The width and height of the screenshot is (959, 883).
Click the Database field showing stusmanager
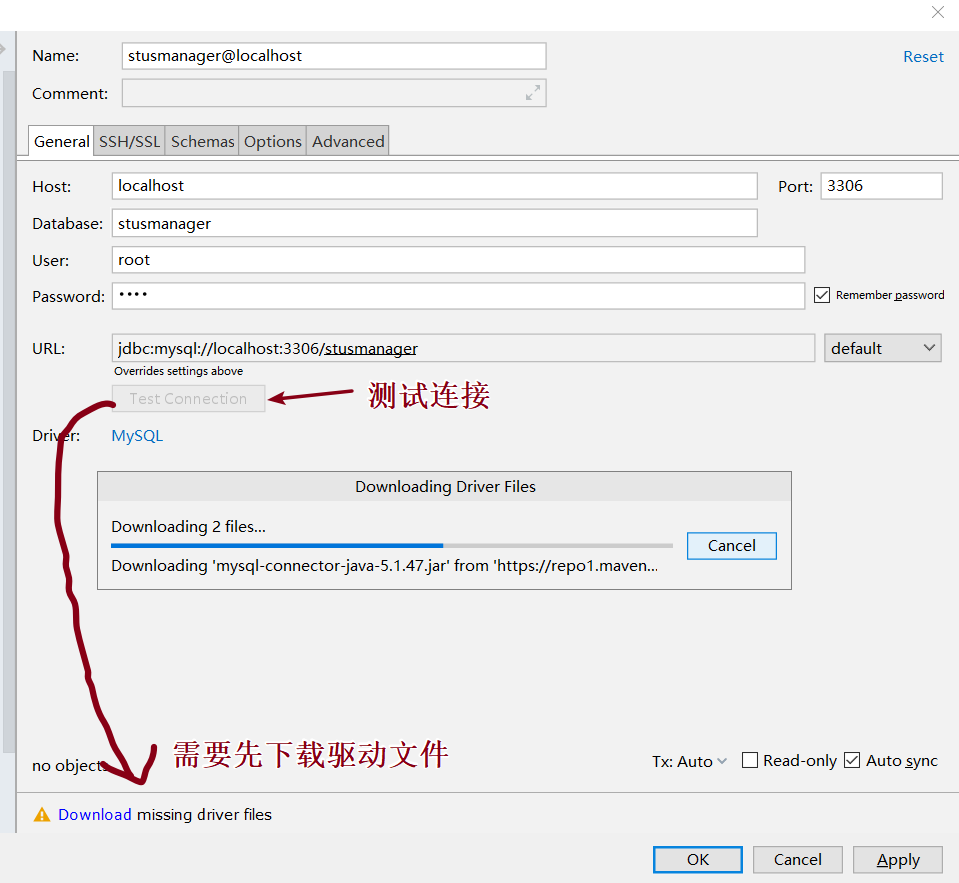[434, 223]
